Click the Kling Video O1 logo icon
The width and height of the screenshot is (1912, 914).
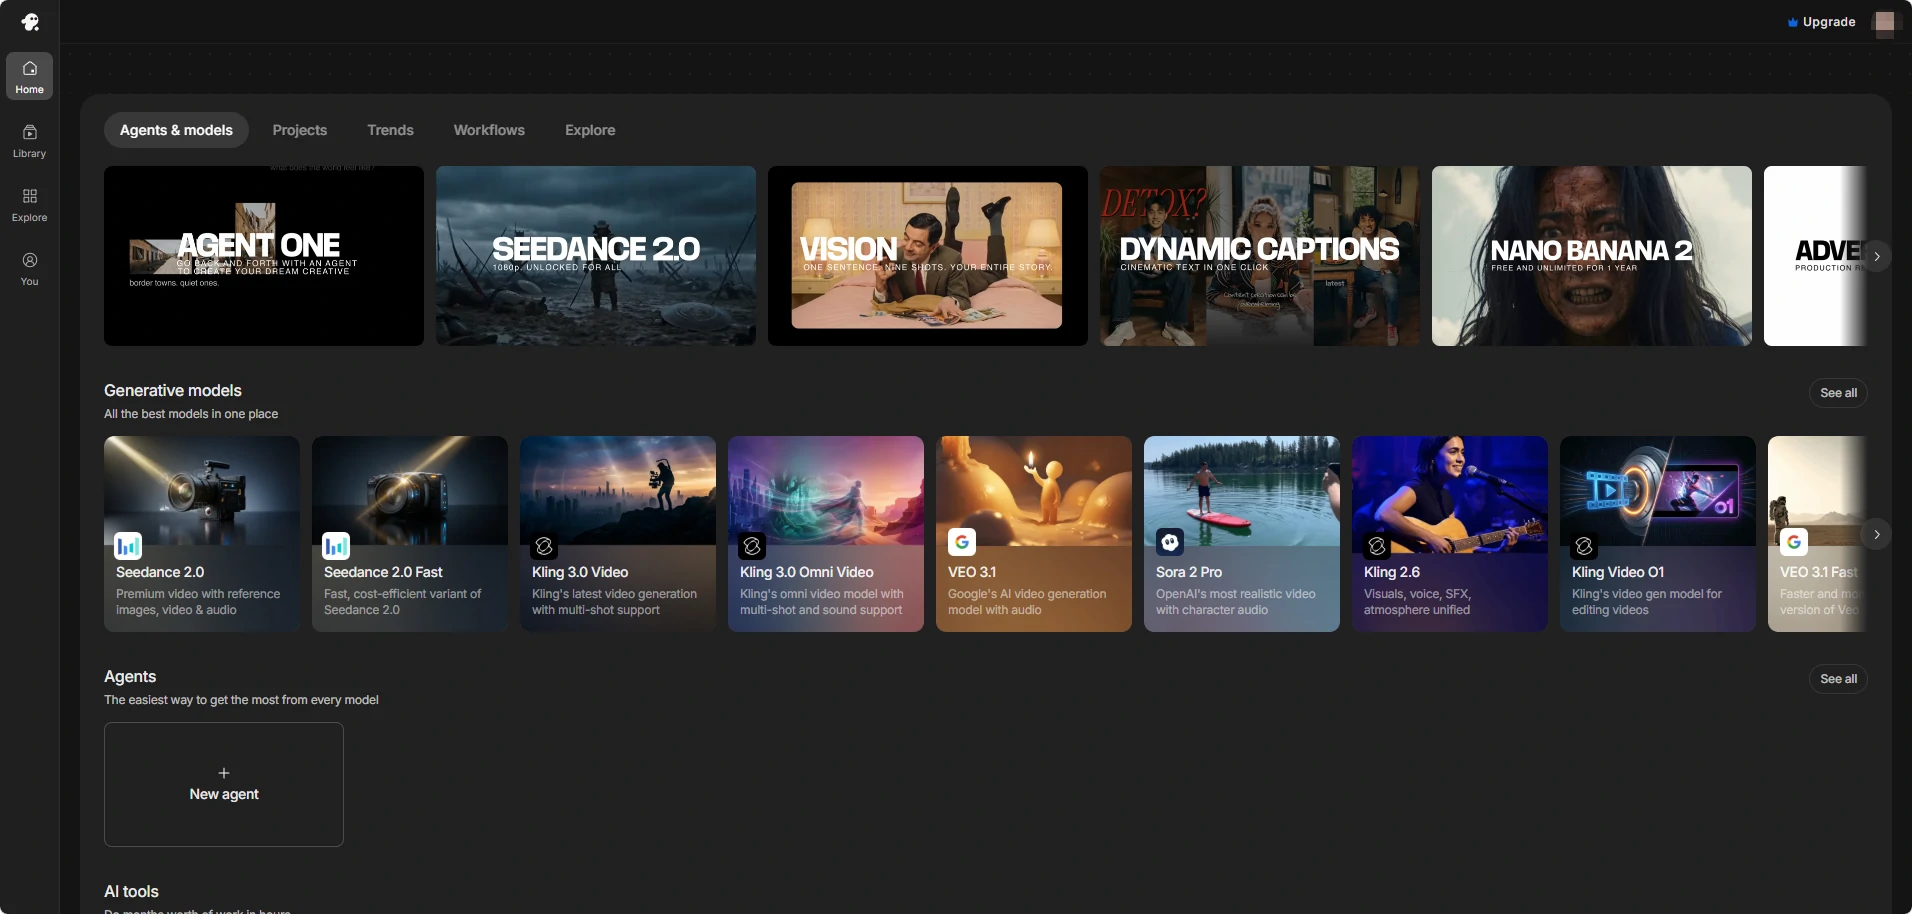point(1584,545)
